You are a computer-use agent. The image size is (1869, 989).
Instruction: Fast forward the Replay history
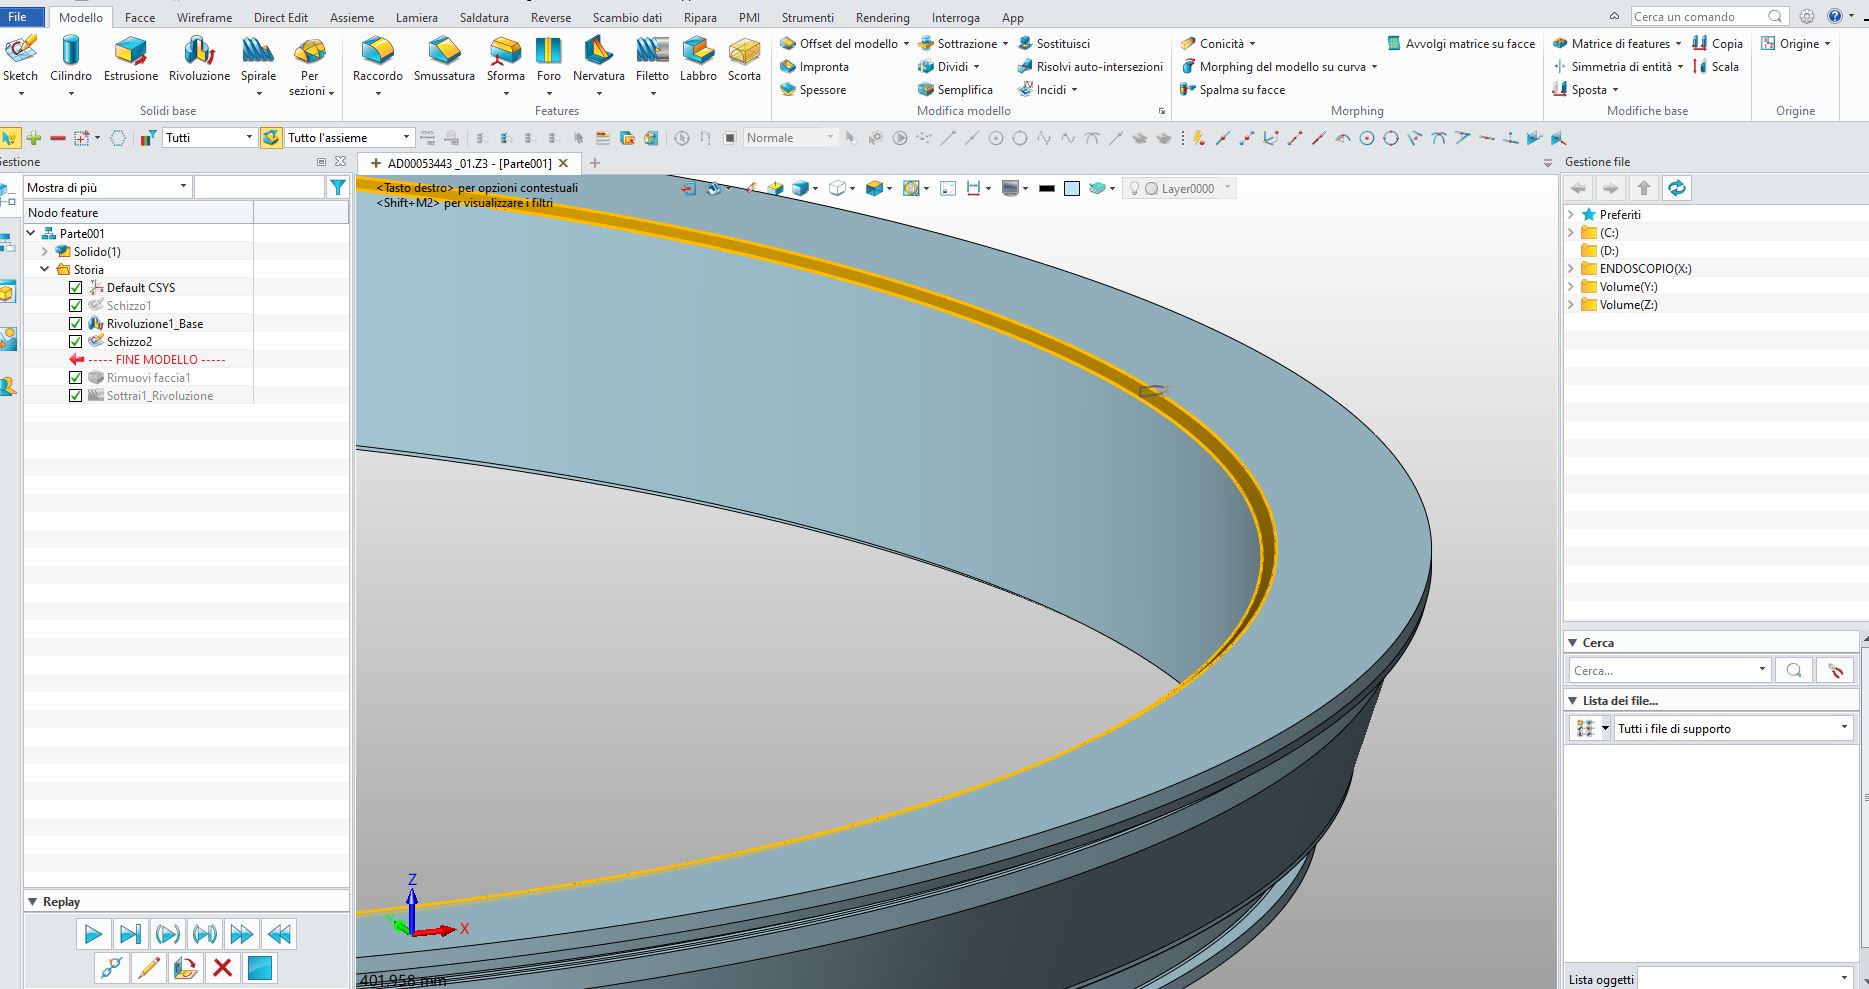242,935
